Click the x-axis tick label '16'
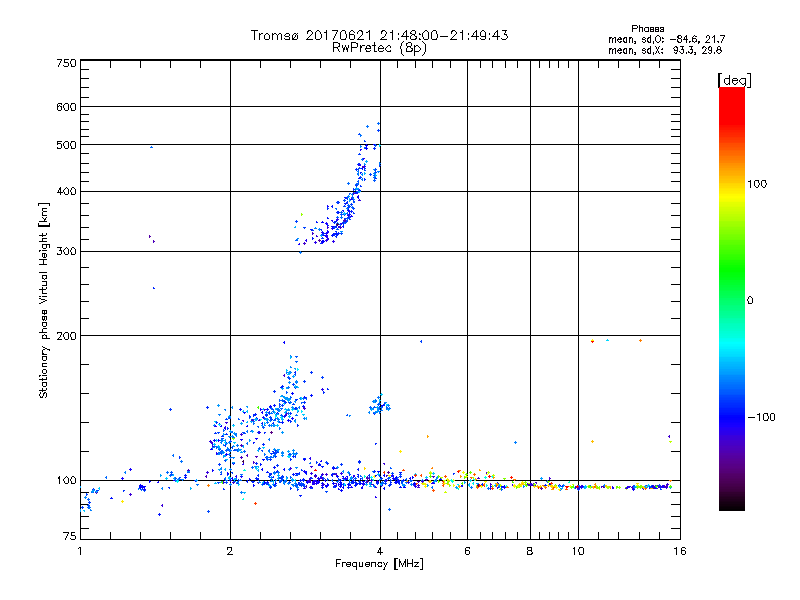Image resolution: width=800 pixels, height=600 pixels. click(x=680, y=551)
